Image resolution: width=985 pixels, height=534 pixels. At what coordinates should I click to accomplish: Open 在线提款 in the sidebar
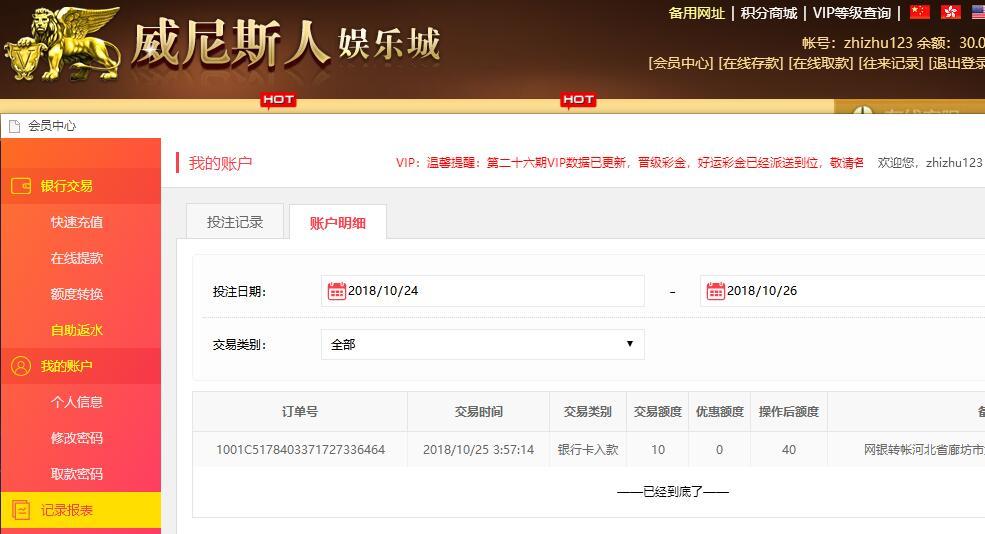click(77, 258)
